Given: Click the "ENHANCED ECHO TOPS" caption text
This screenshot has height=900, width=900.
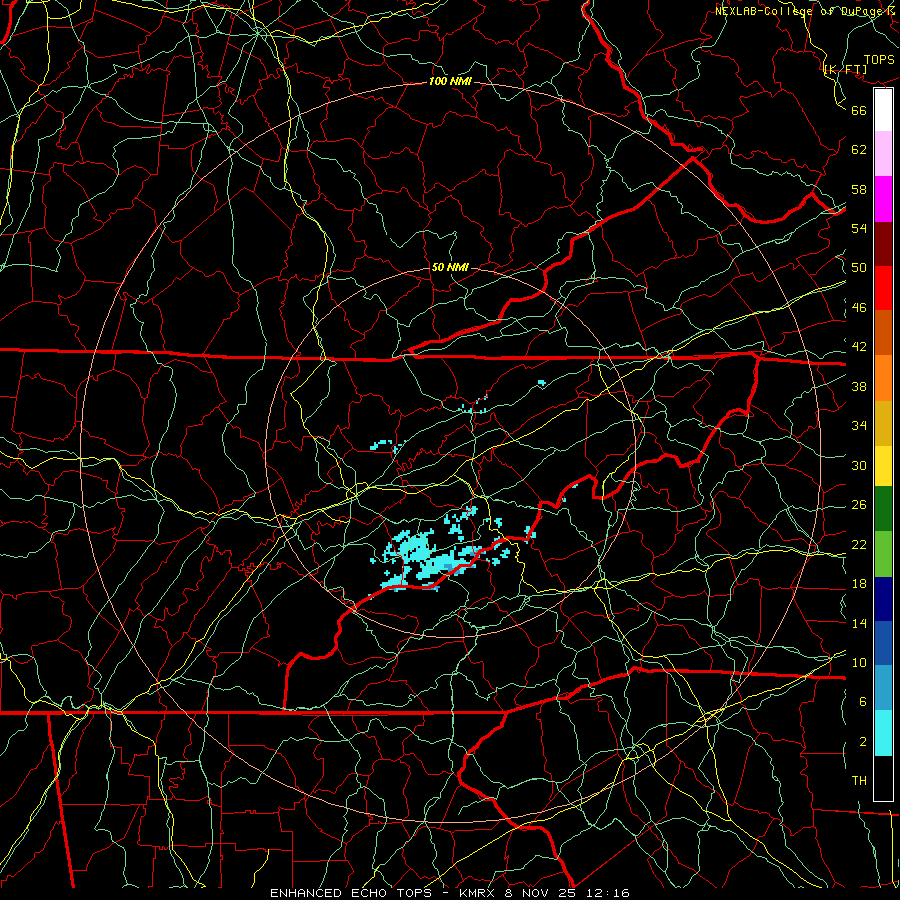Looking at the screenshot, I should [350, 893].
